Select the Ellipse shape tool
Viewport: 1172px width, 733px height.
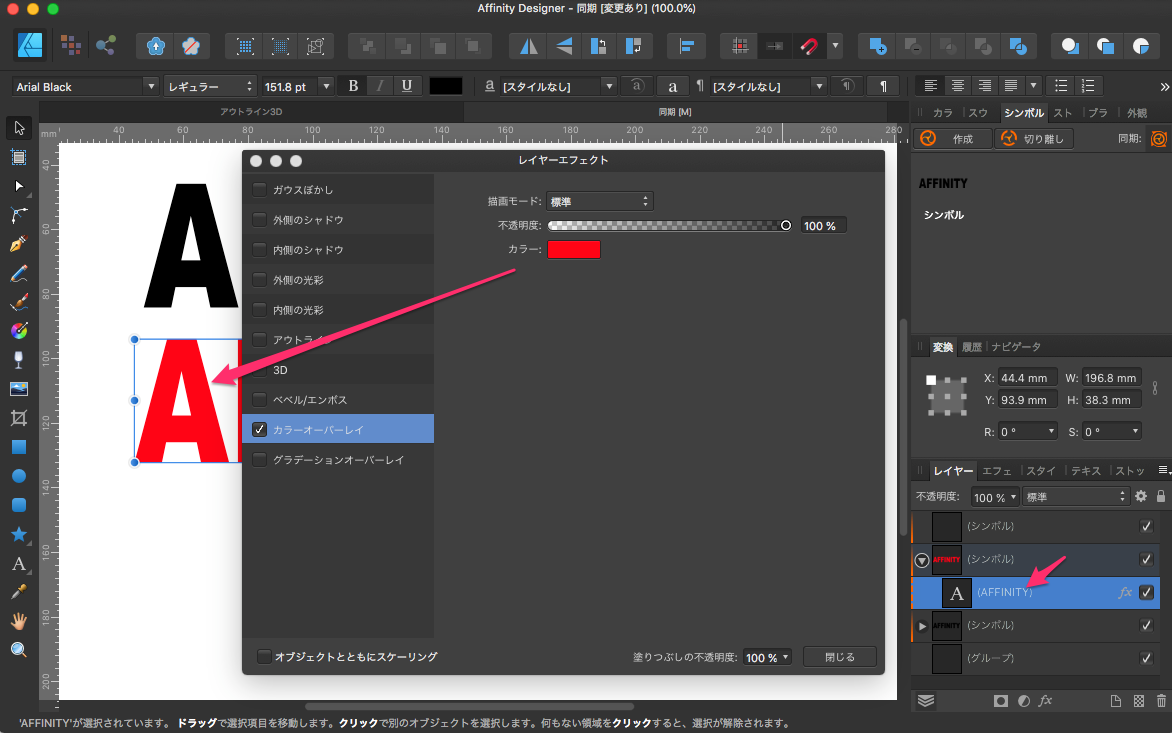[x=19, y=476]
